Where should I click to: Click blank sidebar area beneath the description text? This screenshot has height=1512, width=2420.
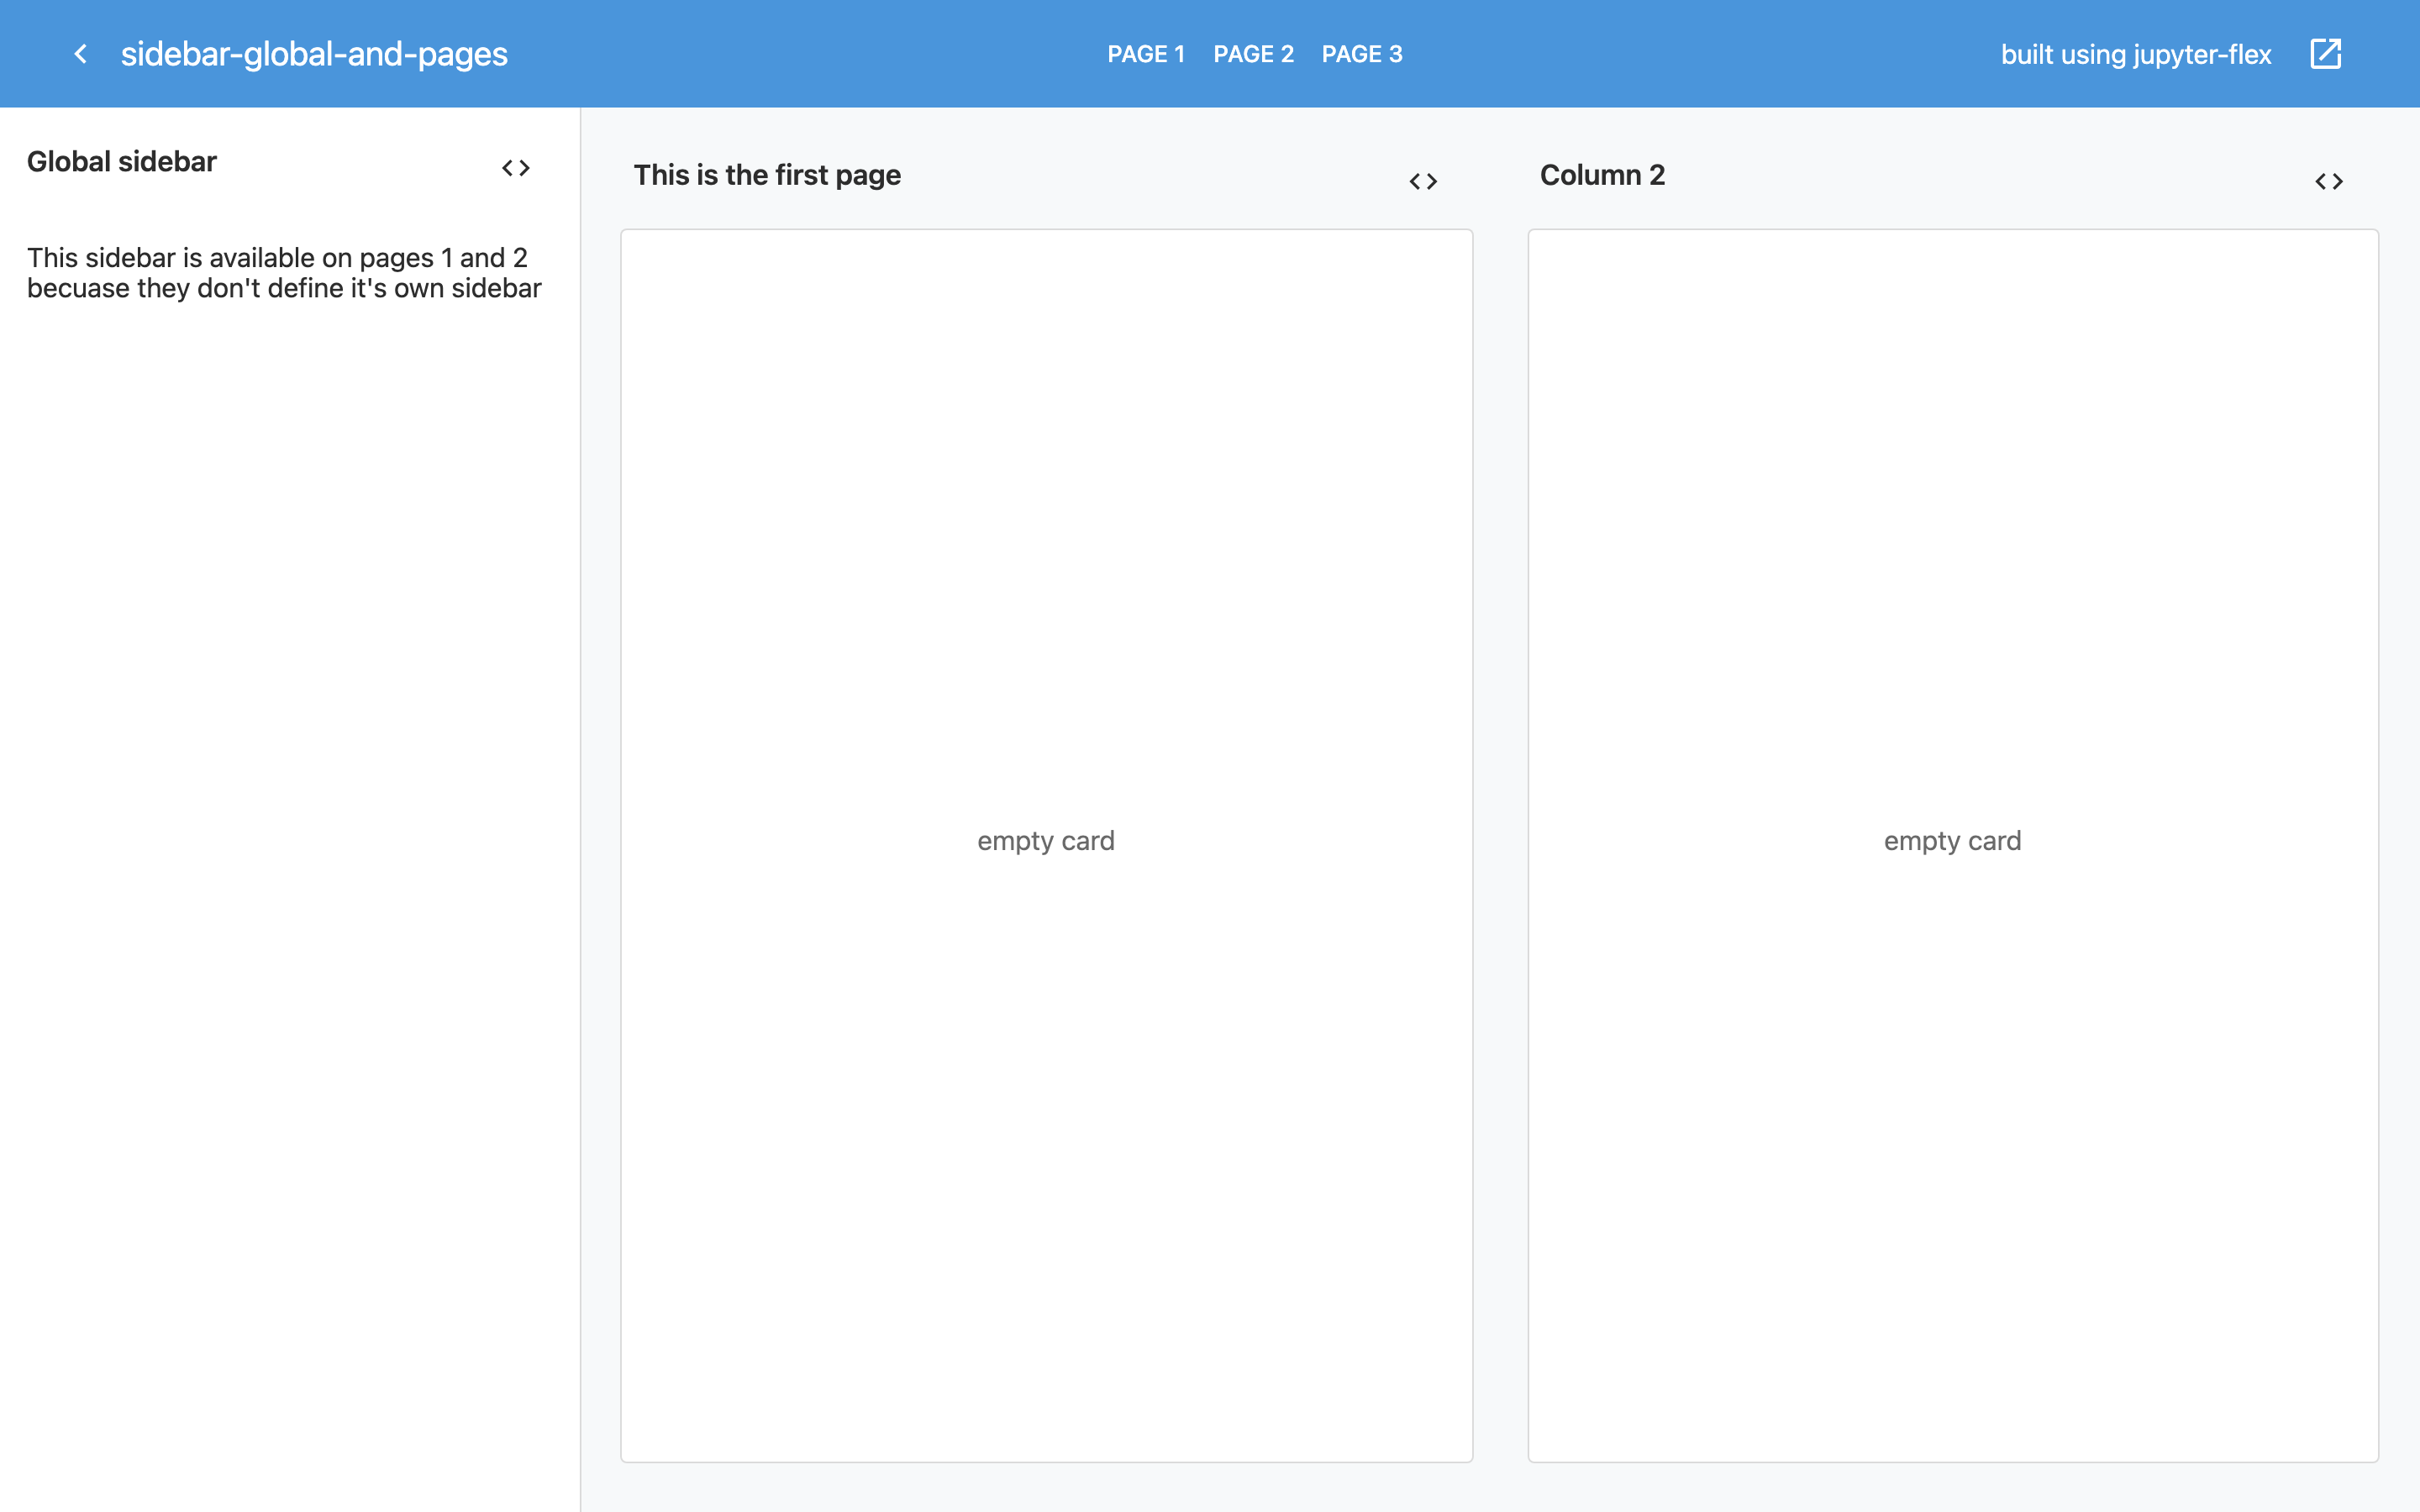pos(290,800)
